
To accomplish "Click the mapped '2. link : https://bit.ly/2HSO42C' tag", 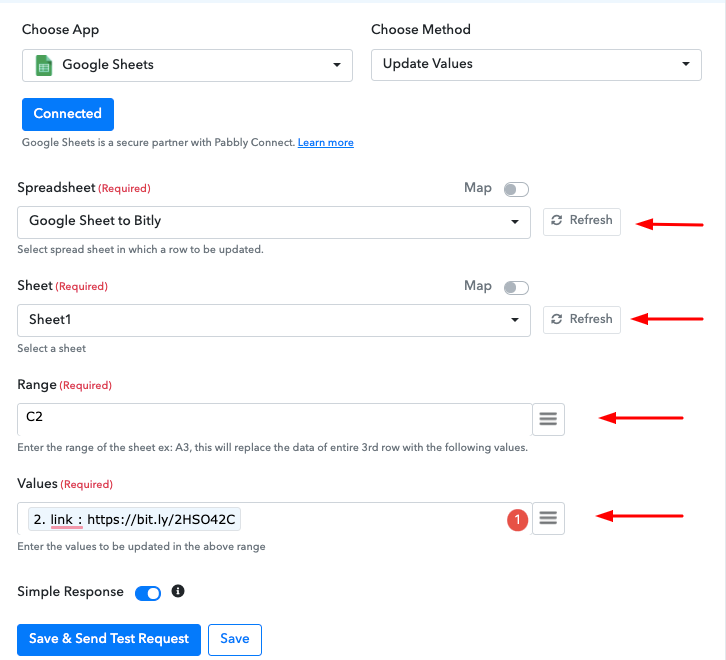I will coord(134,519).
